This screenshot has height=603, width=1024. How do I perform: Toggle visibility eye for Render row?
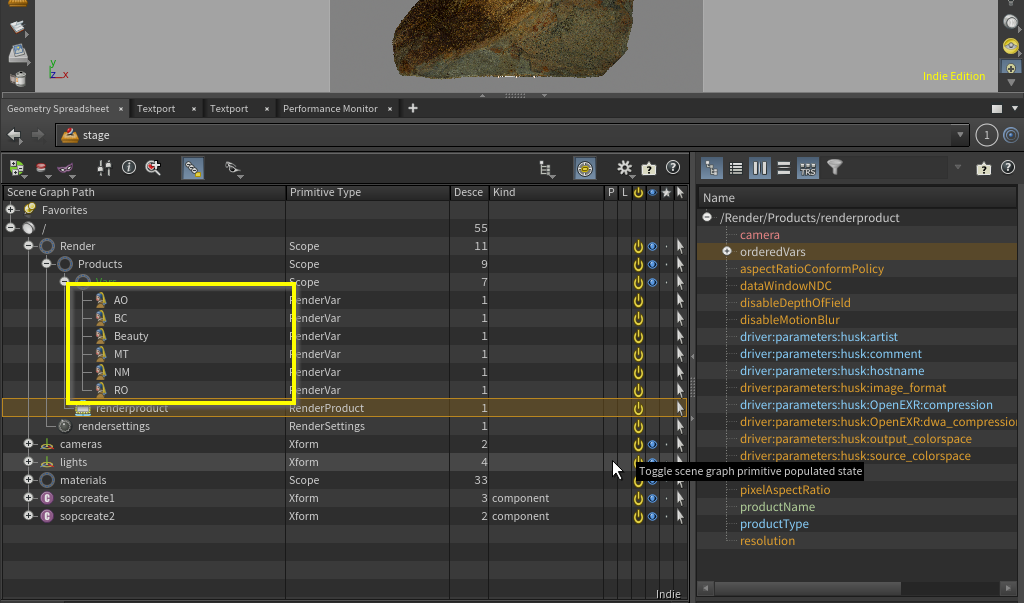tap(652, 246)
